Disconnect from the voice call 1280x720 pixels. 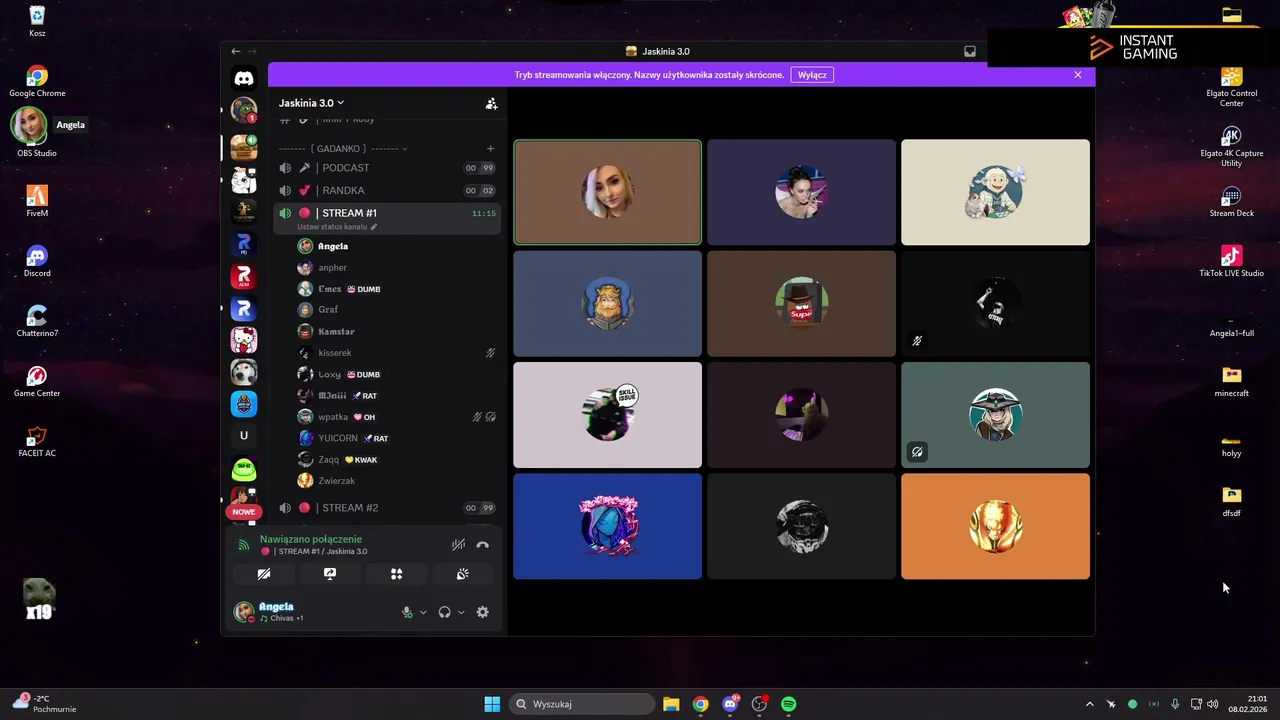[x=483, y=545]
